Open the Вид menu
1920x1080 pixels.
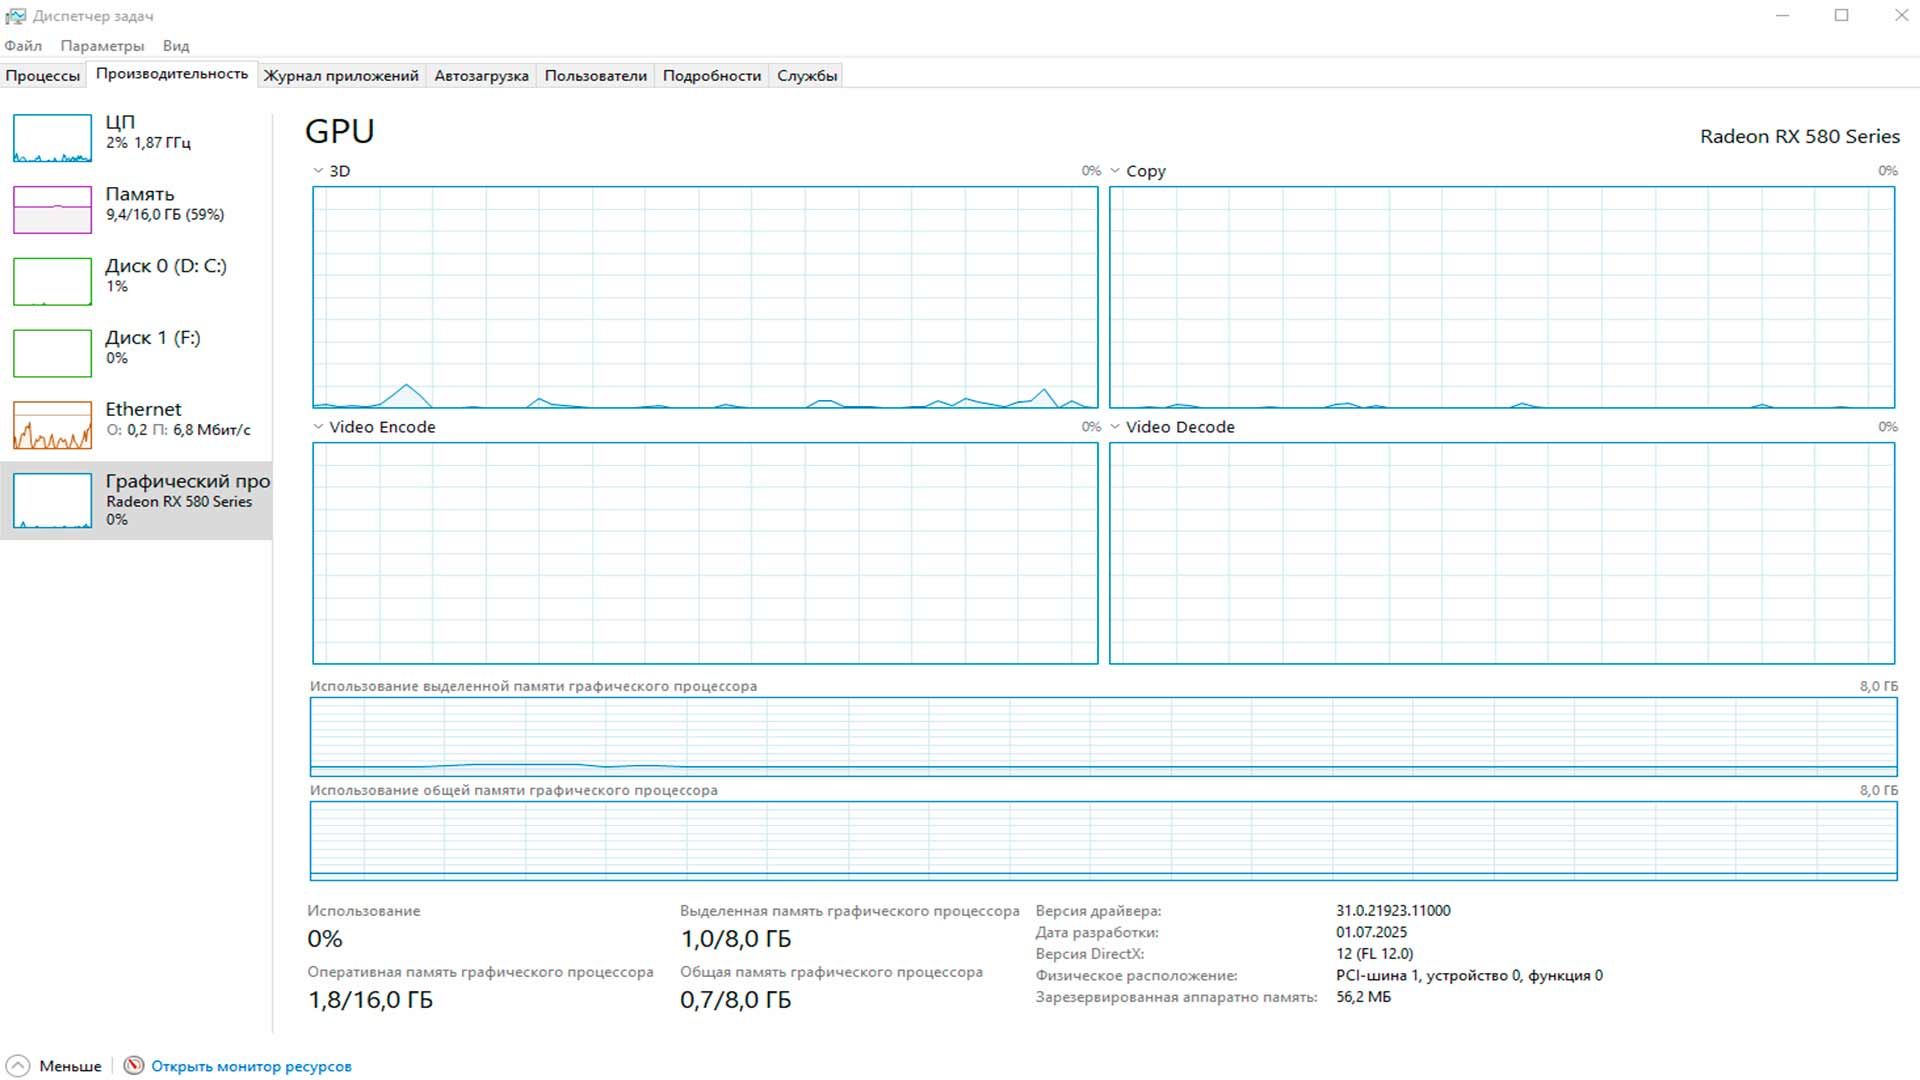[176, 45]
